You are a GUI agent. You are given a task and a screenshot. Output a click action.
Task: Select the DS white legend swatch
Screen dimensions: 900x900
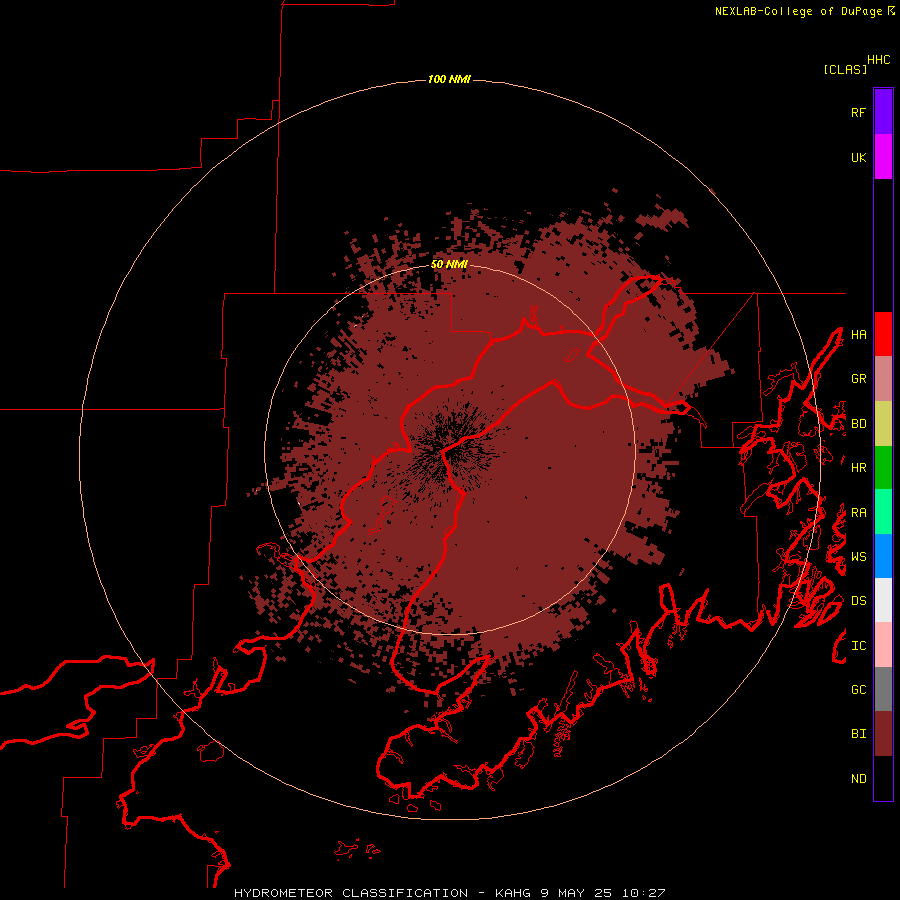(883, 600)
